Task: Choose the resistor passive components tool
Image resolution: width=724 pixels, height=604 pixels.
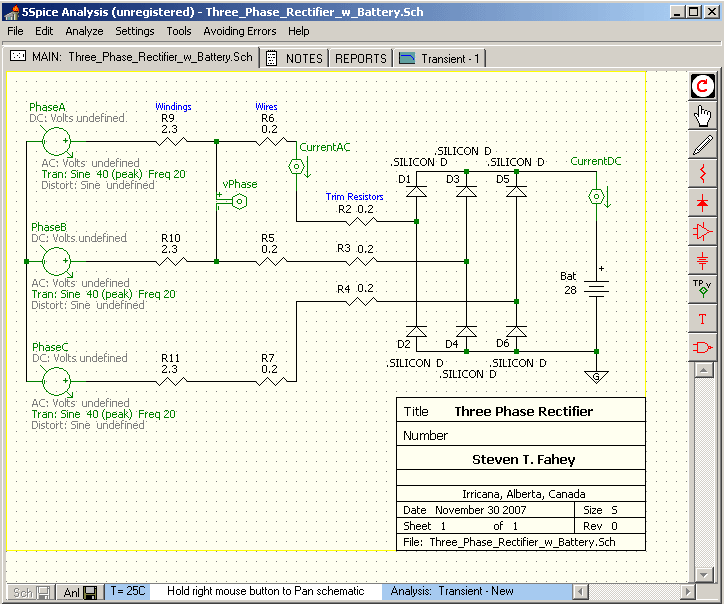Action: pyautogui.click(x=704, y=174)
